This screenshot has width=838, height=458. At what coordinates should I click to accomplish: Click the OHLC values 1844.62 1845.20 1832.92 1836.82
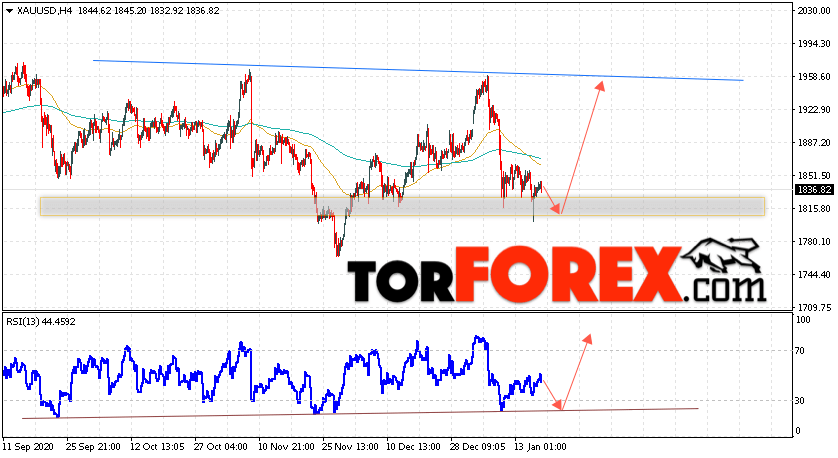[149, 11]
